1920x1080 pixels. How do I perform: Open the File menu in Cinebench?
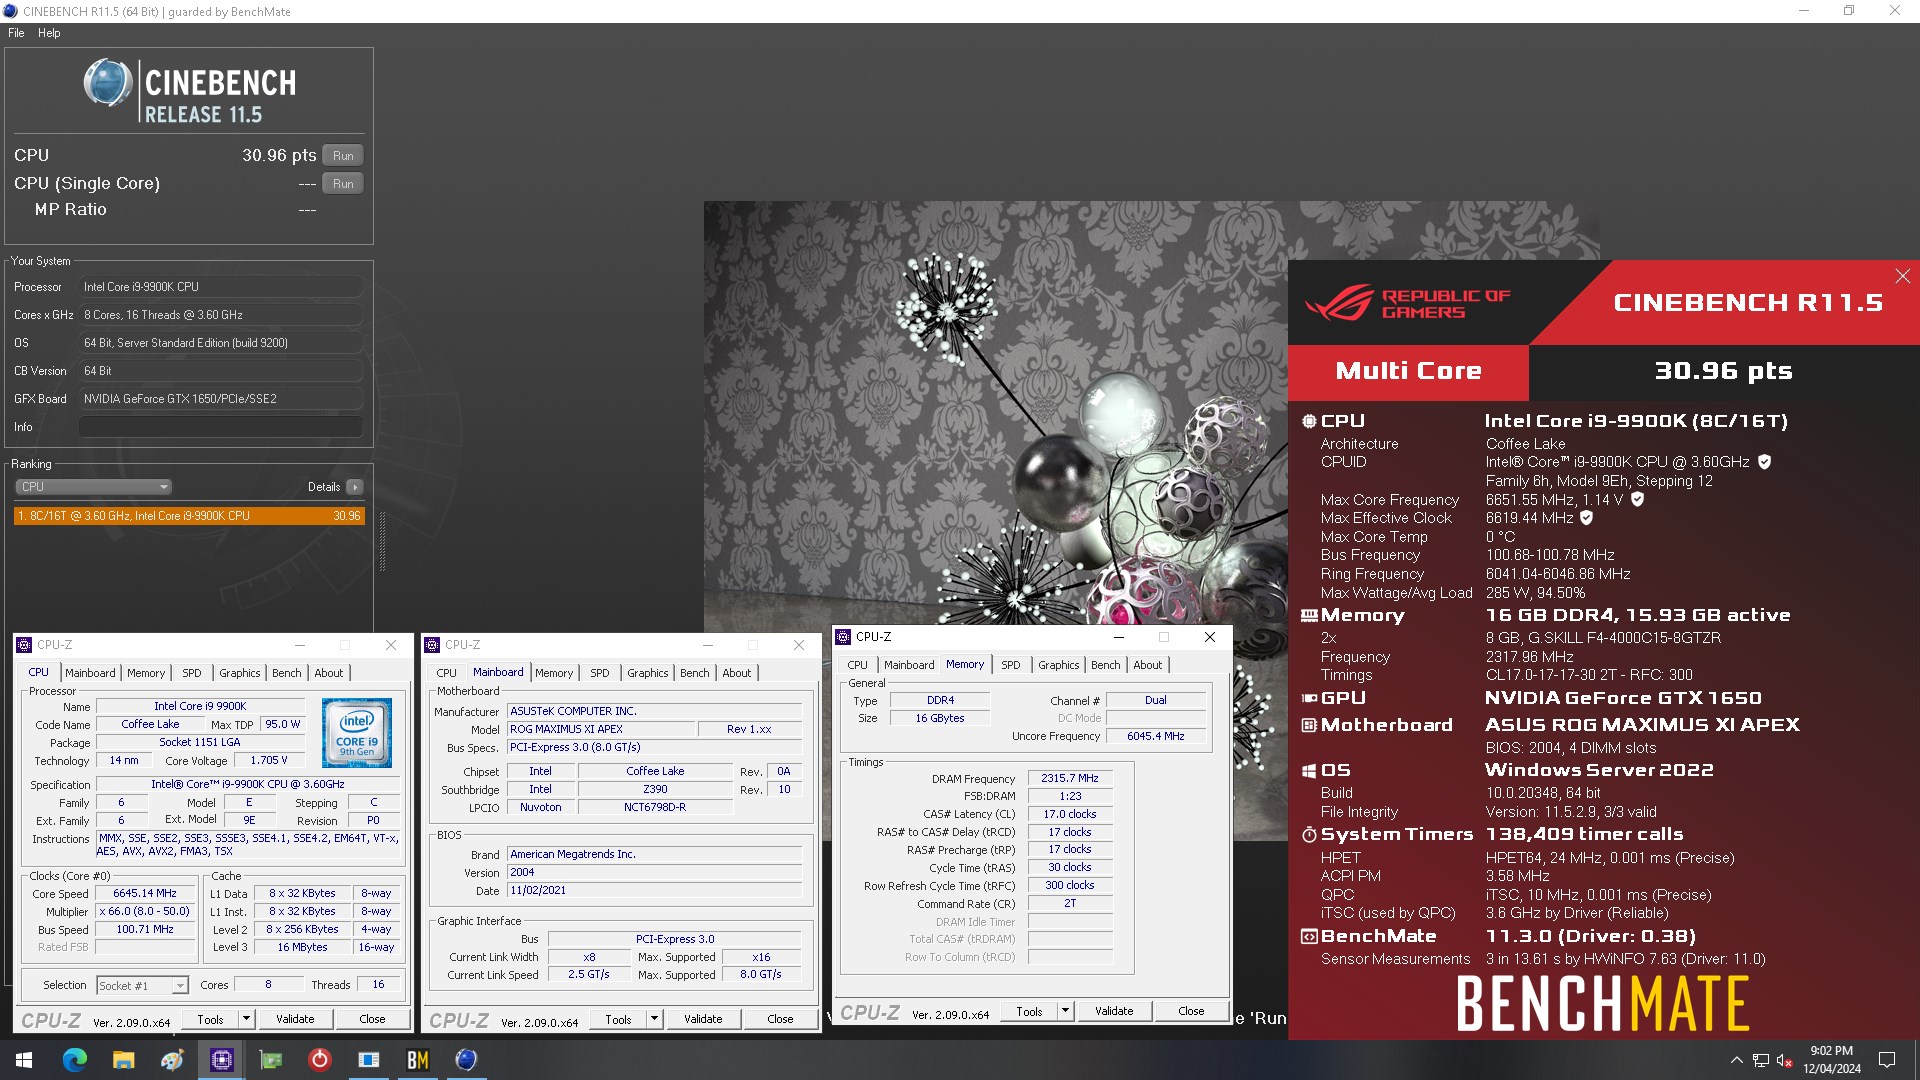[x=16, y=33]
